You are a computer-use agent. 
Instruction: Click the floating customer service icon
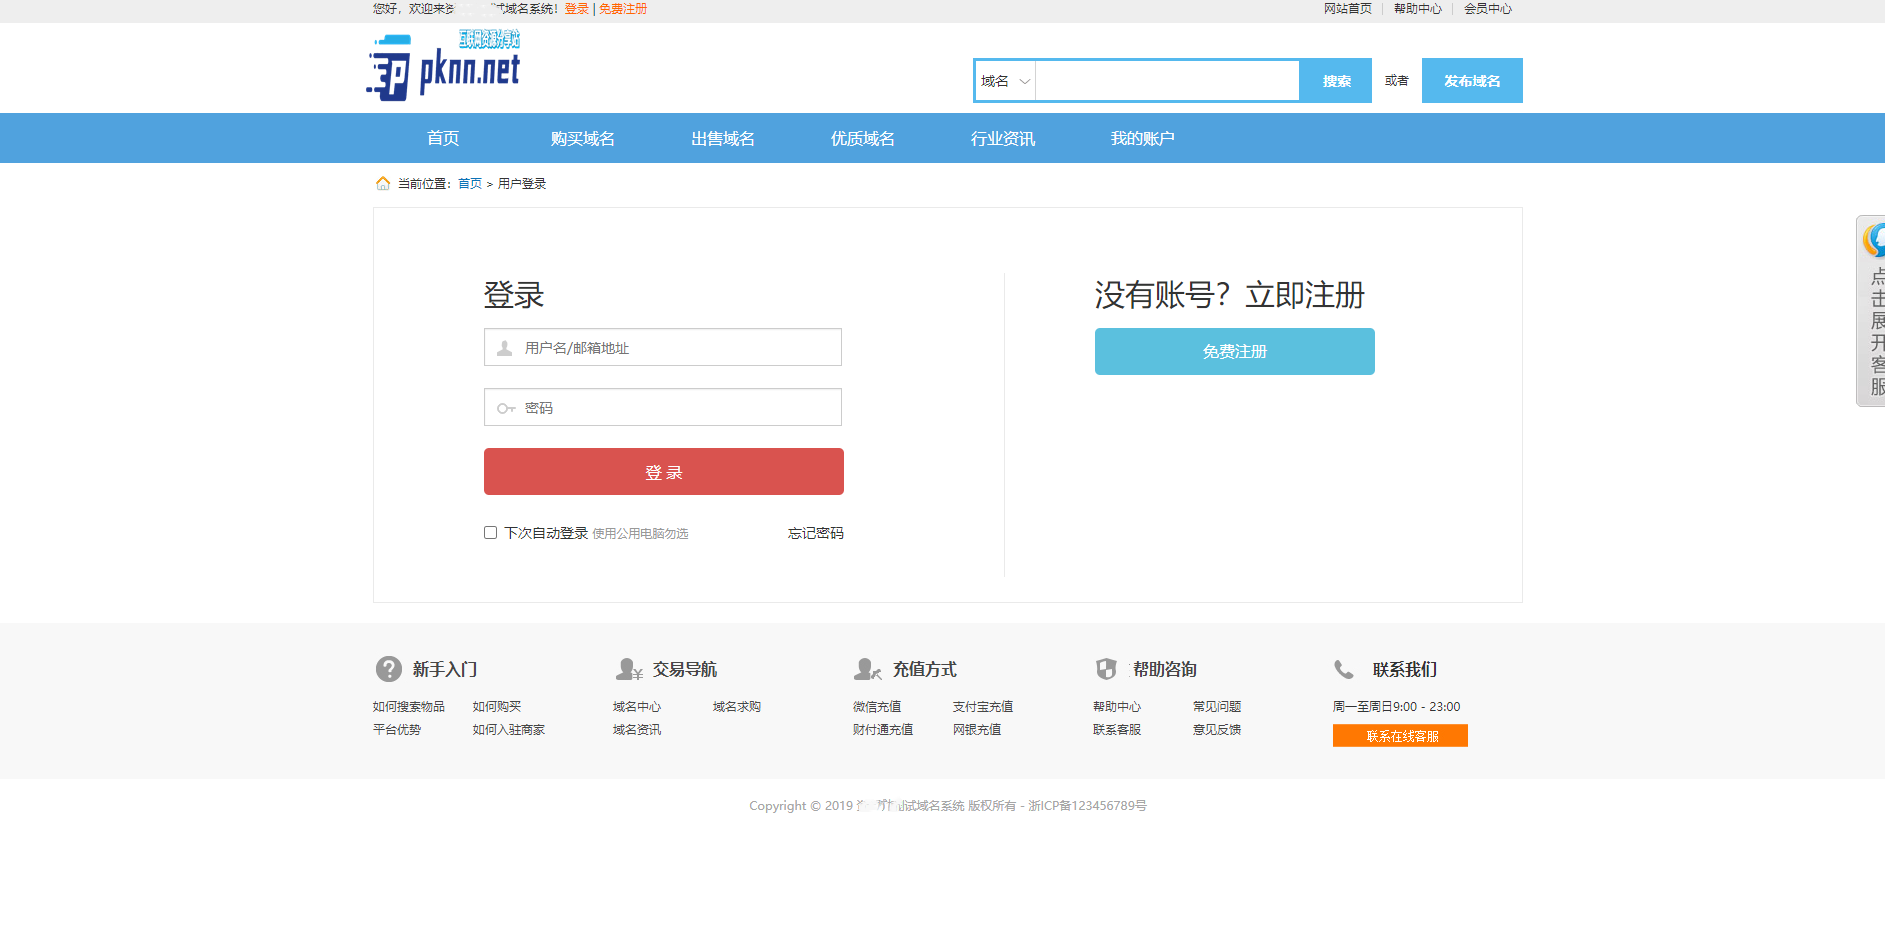click(1875, 239)
